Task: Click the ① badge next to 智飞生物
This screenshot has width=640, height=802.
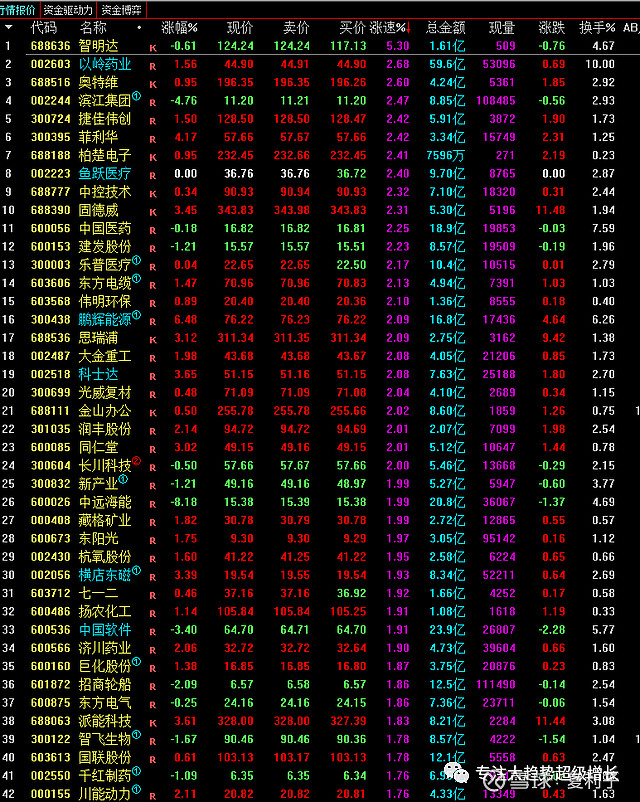Action: (x=136, y=734)
